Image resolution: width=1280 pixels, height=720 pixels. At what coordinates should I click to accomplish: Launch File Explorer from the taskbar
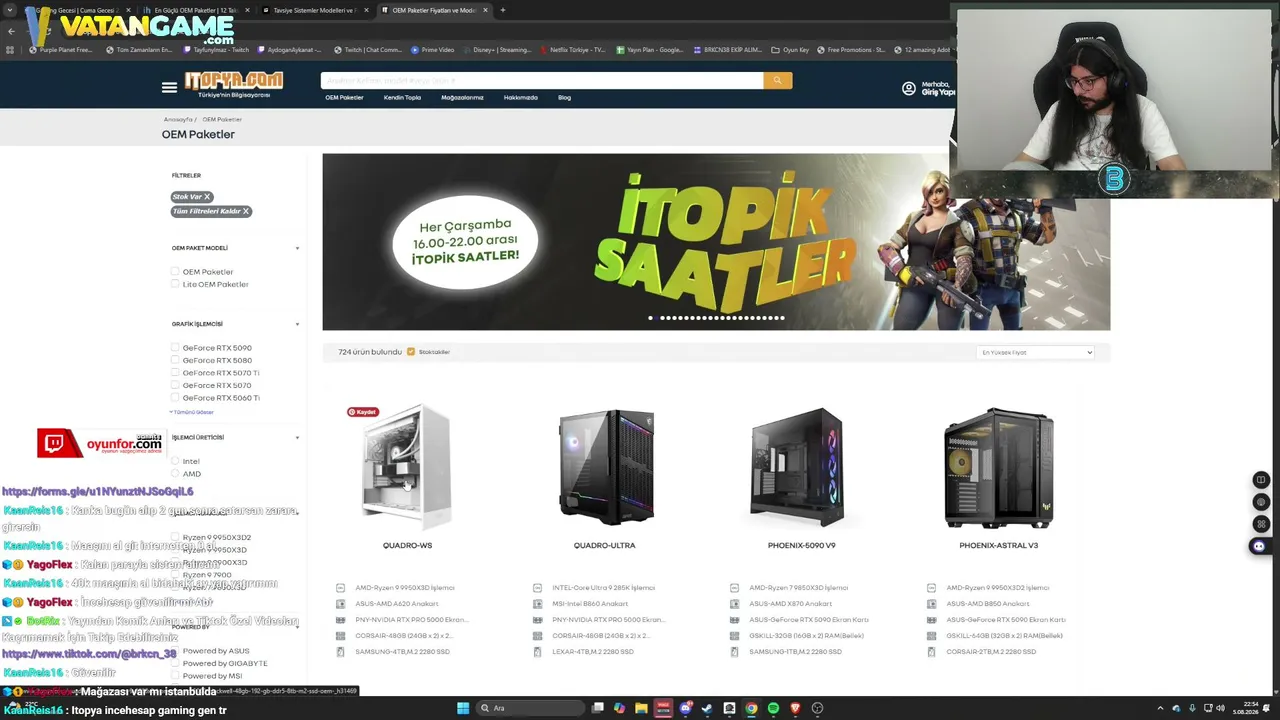(641, 708)
